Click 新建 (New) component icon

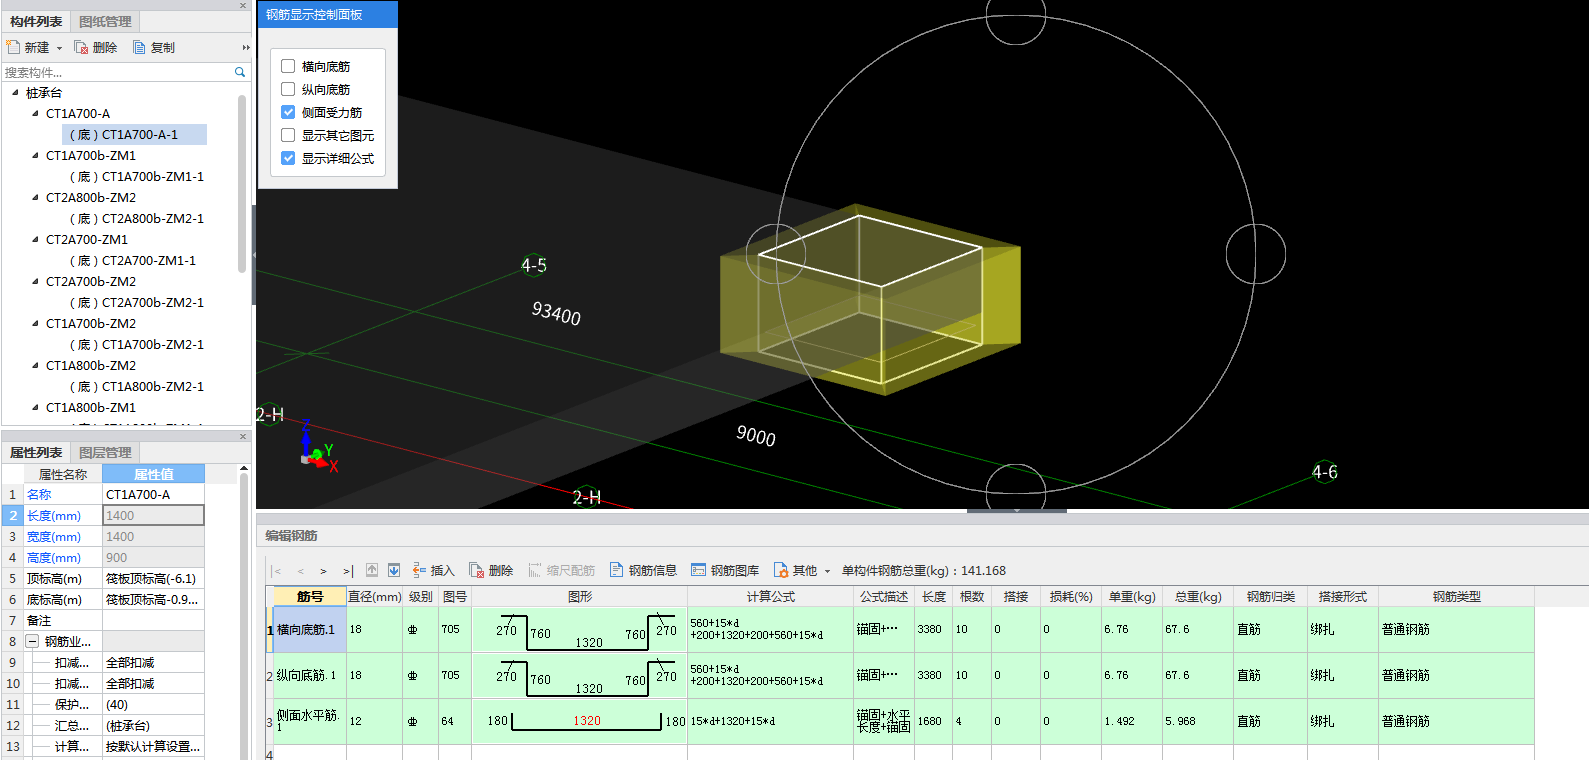pyautogui.click(x=13, y=47)
